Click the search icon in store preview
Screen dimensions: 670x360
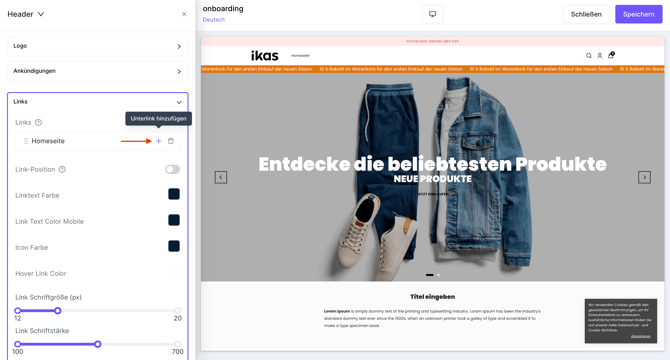[x=589, y=56]
